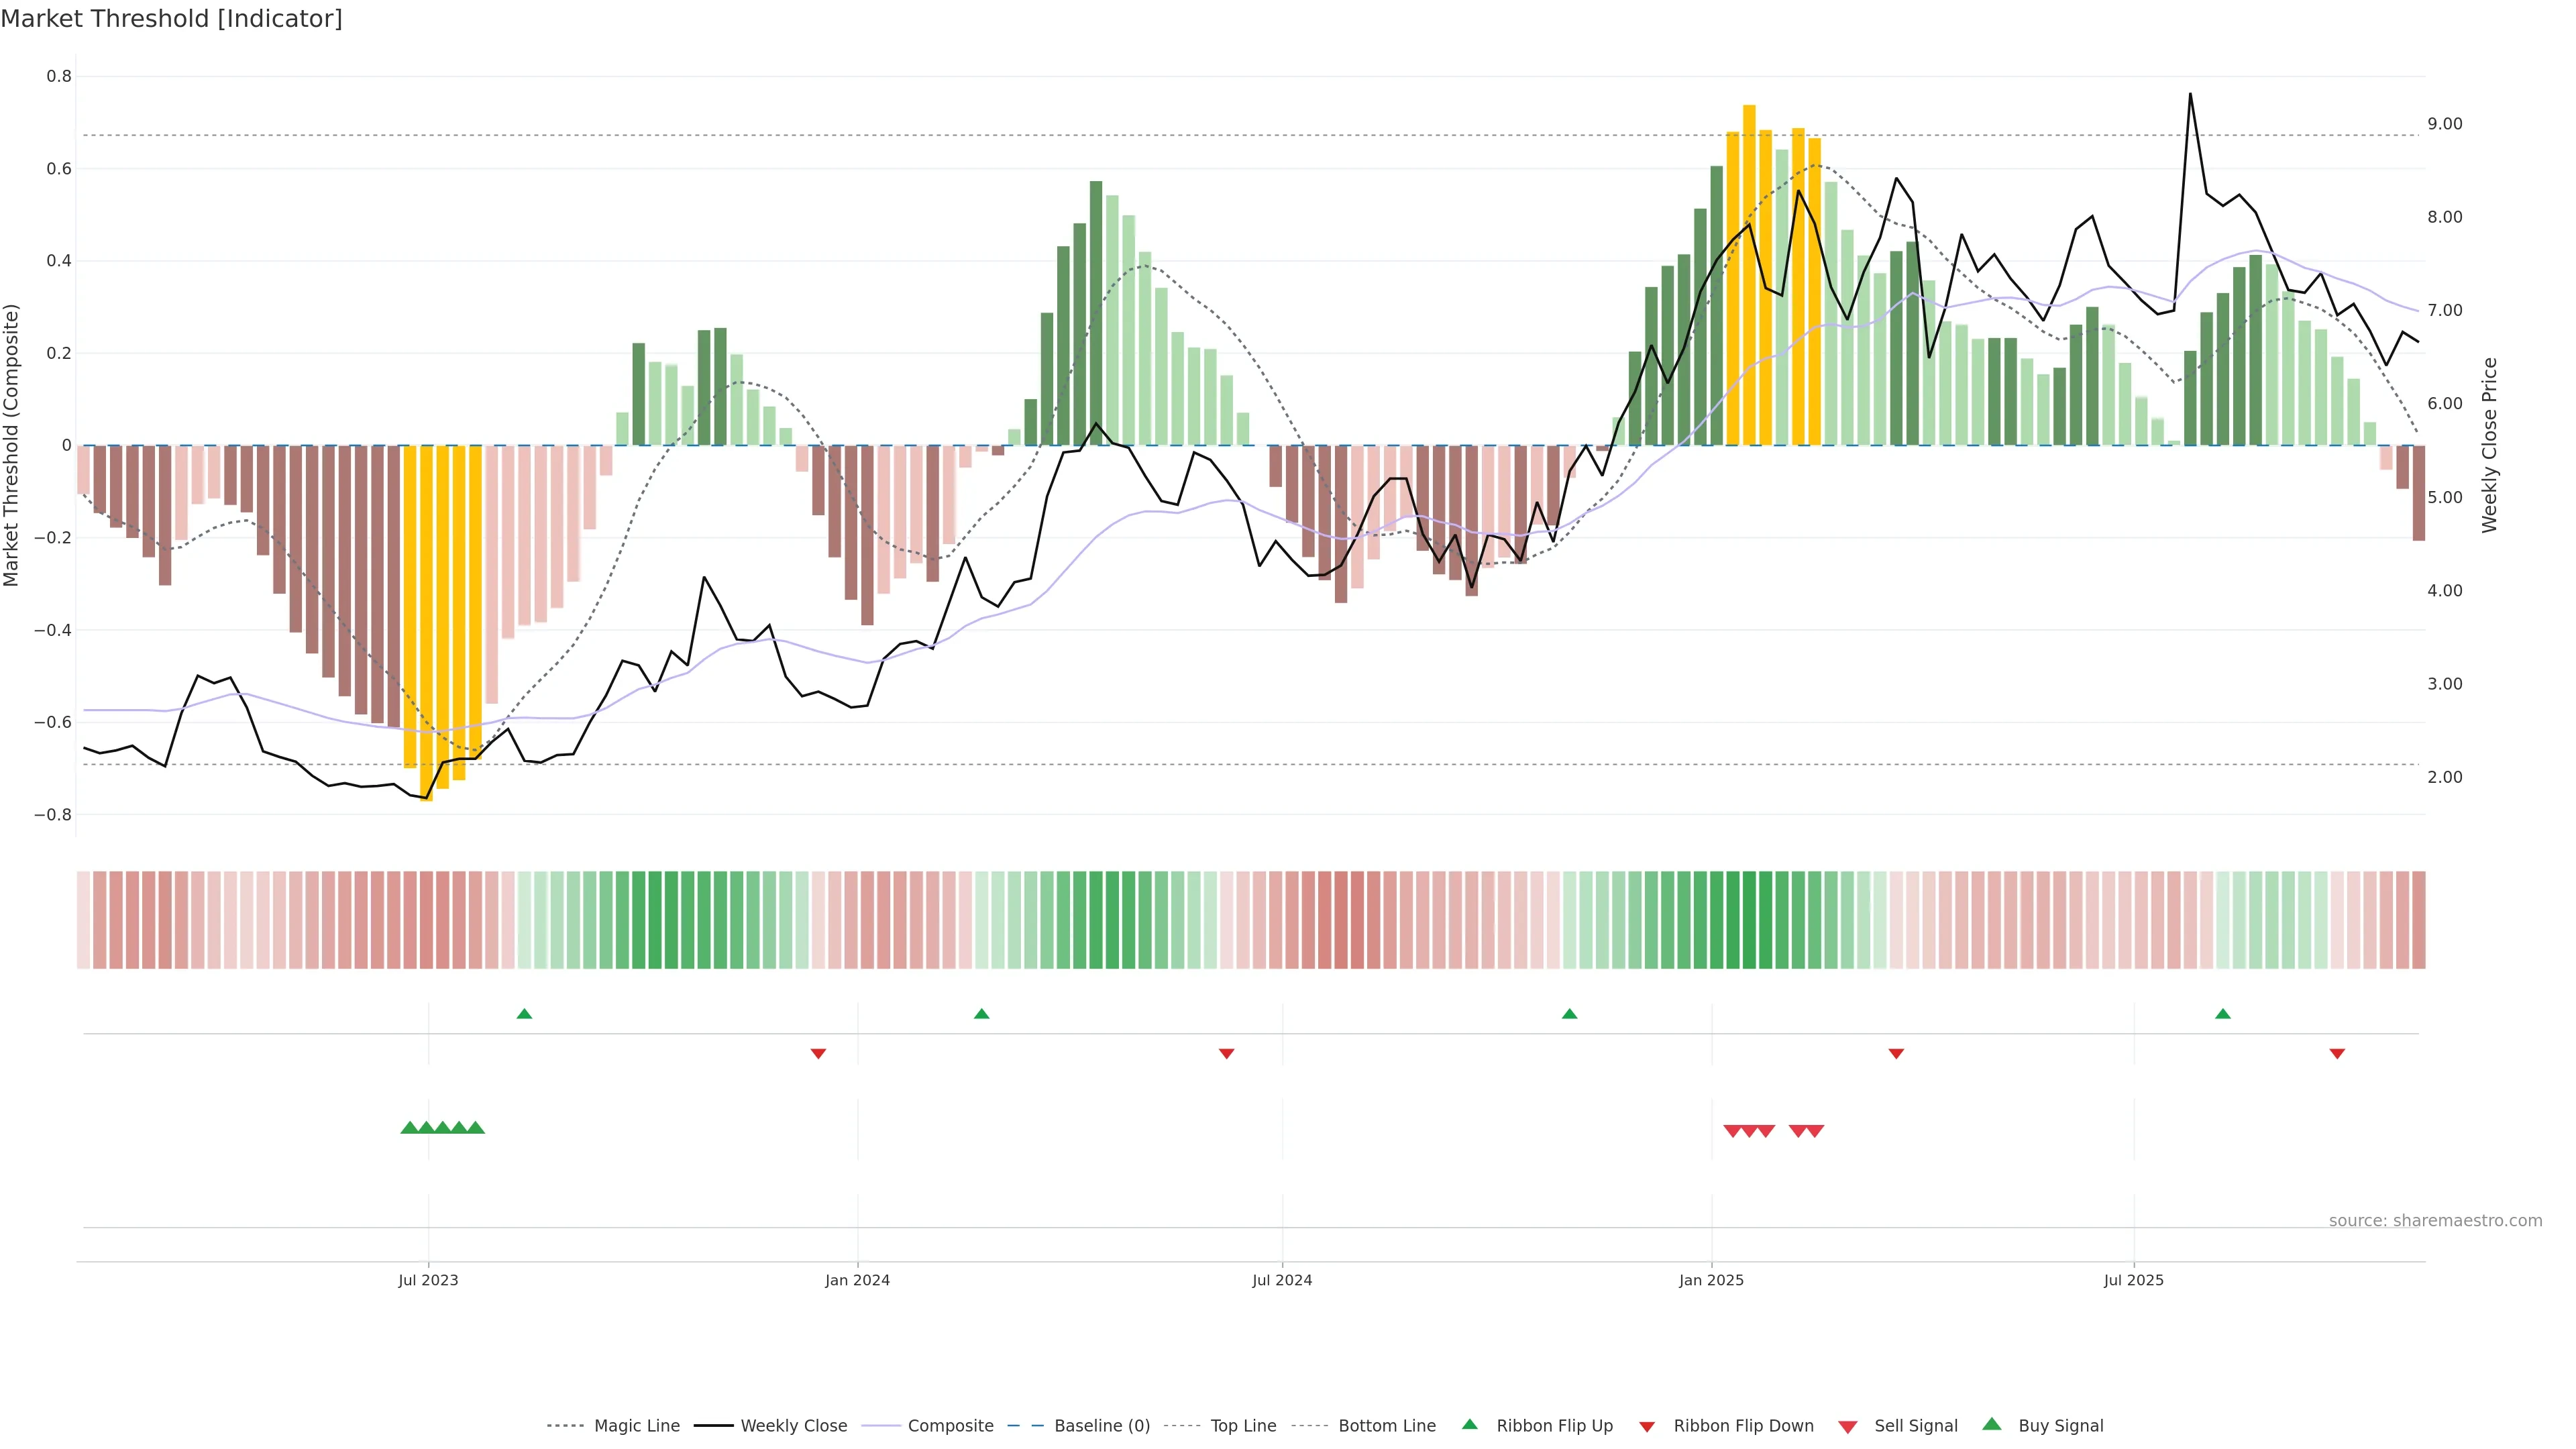Click the green flip-up marker after Jul 2025
Image resolution: width=2576 pixels, height=1449 pixels.
(x=2223, y=1014)
